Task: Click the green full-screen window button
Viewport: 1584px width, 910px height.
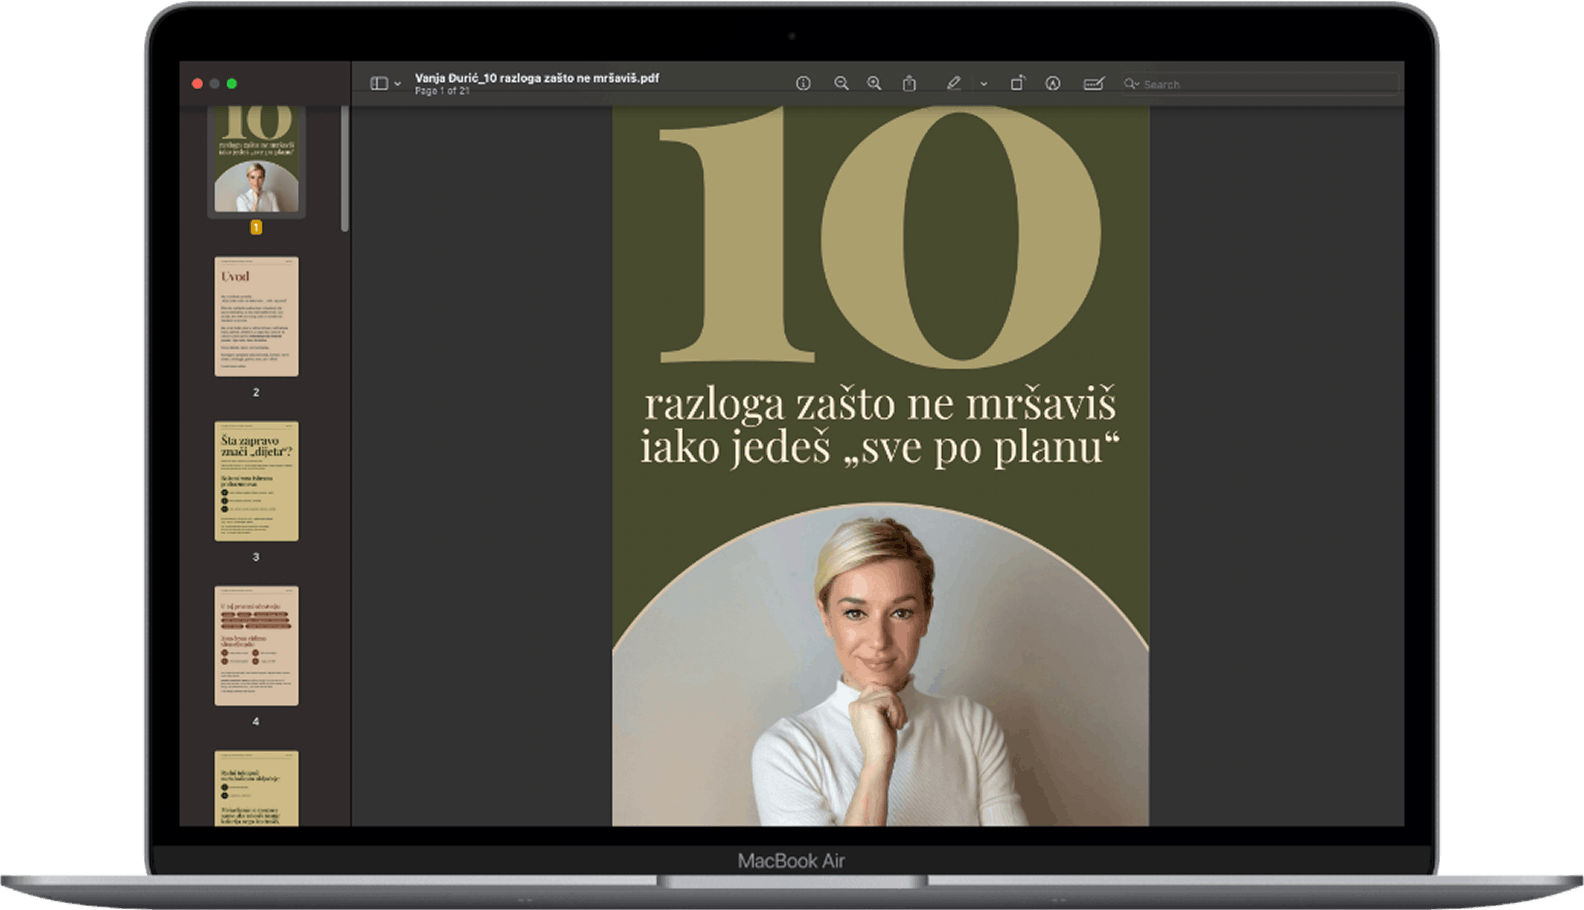Action: [232, 84]
